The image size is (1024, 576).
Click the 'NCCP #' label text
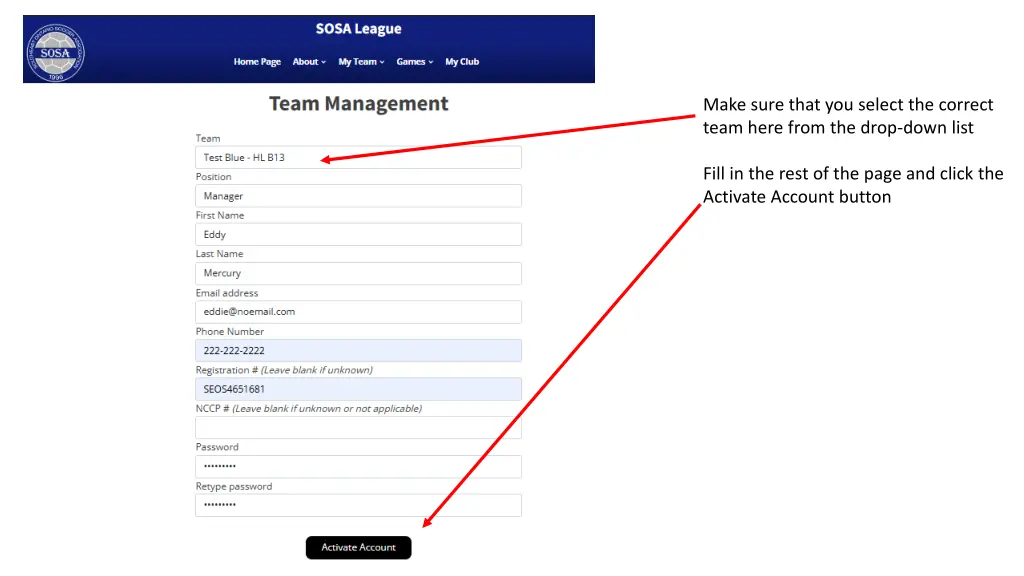tap(212, 408)
